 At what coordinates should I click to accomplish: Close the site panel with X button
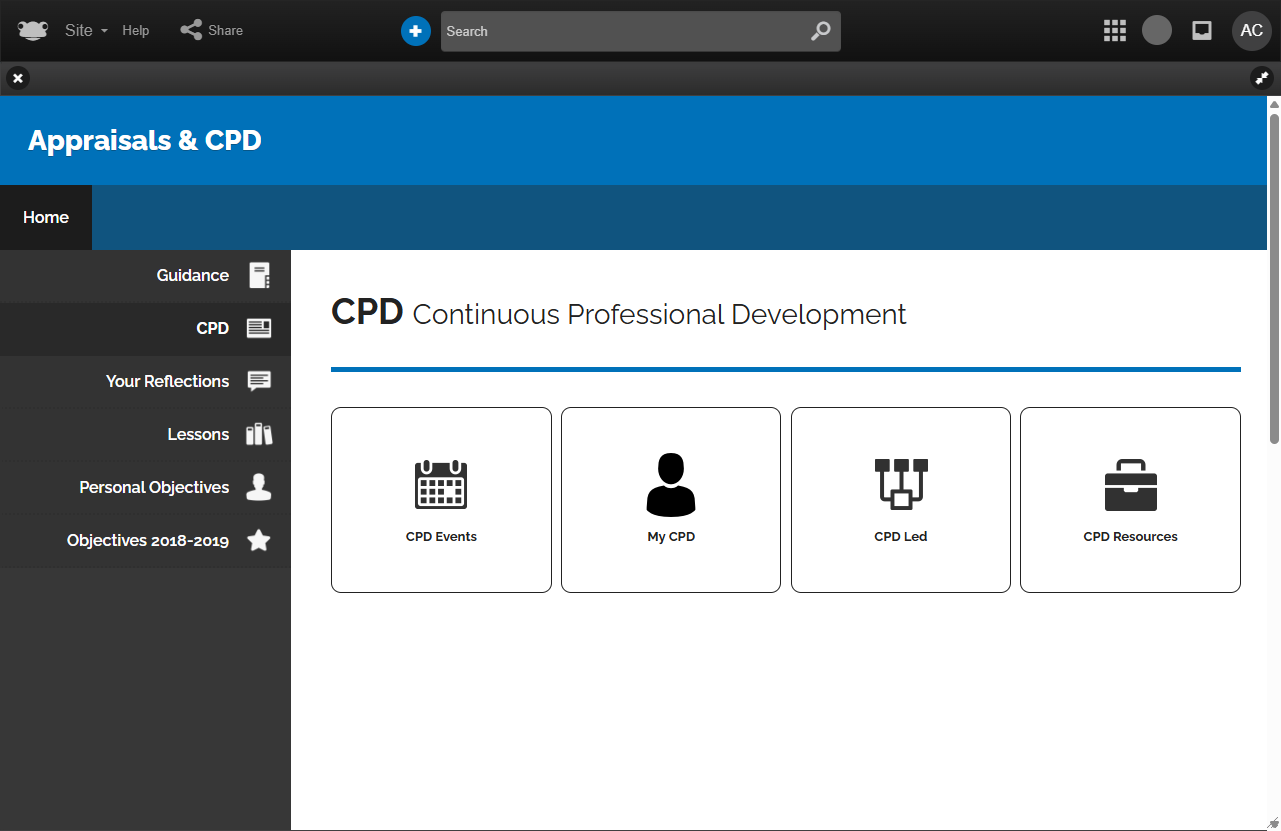(x=18, y=78)
